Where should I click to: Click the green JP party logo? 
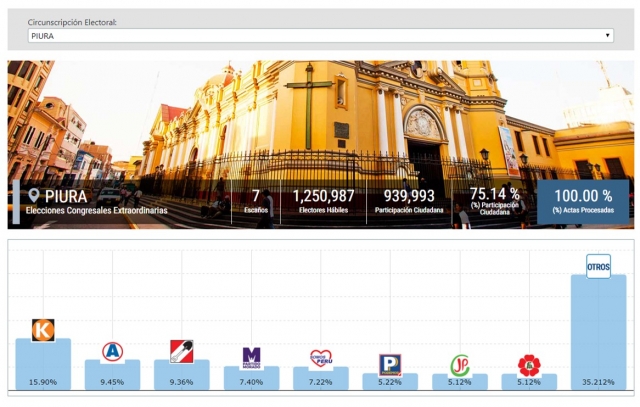pos(460,364)
